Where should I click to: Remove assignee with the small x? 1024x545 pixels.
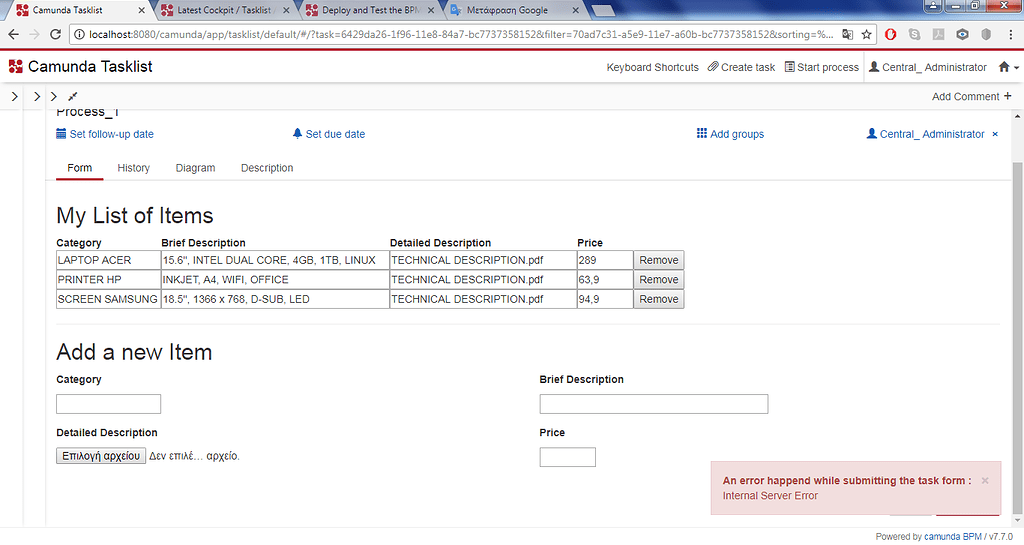pos(995,134)
